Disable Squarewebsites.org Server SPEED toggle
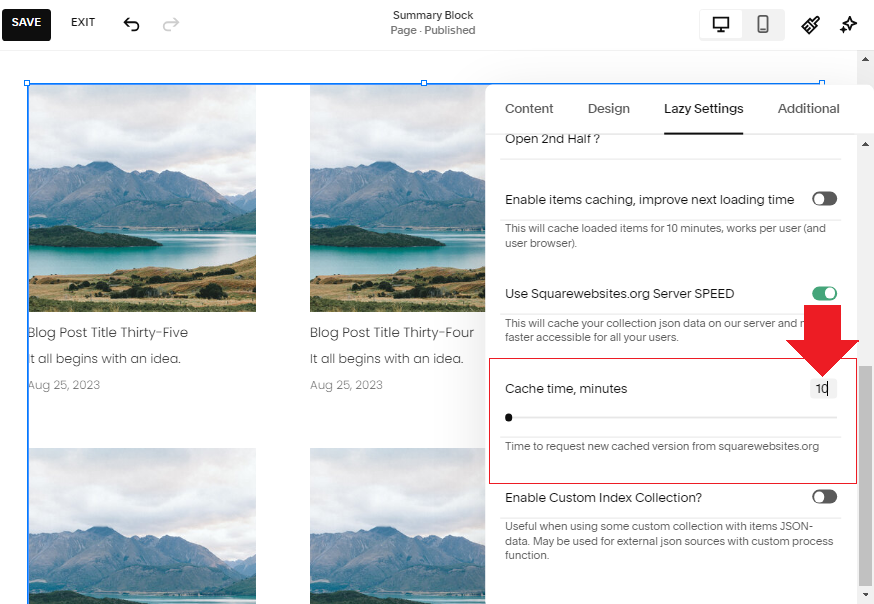Screen dimensions: 874x604 pos(824,293)
